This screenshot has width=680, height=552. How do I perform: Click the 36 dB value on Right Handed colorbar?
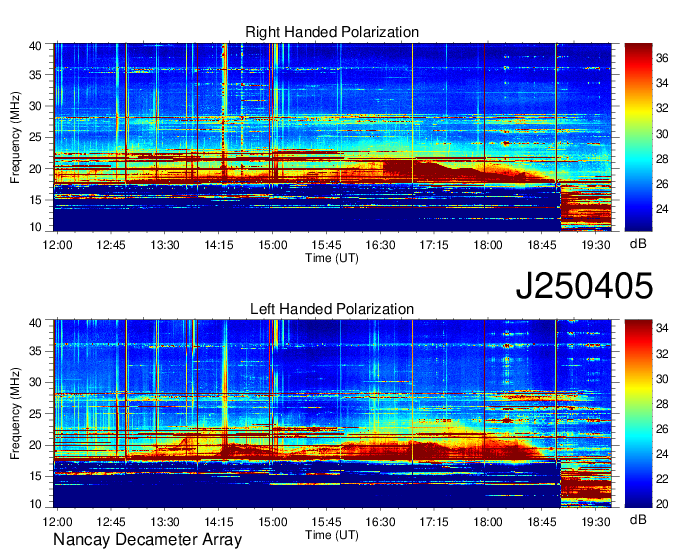point(663,58)
